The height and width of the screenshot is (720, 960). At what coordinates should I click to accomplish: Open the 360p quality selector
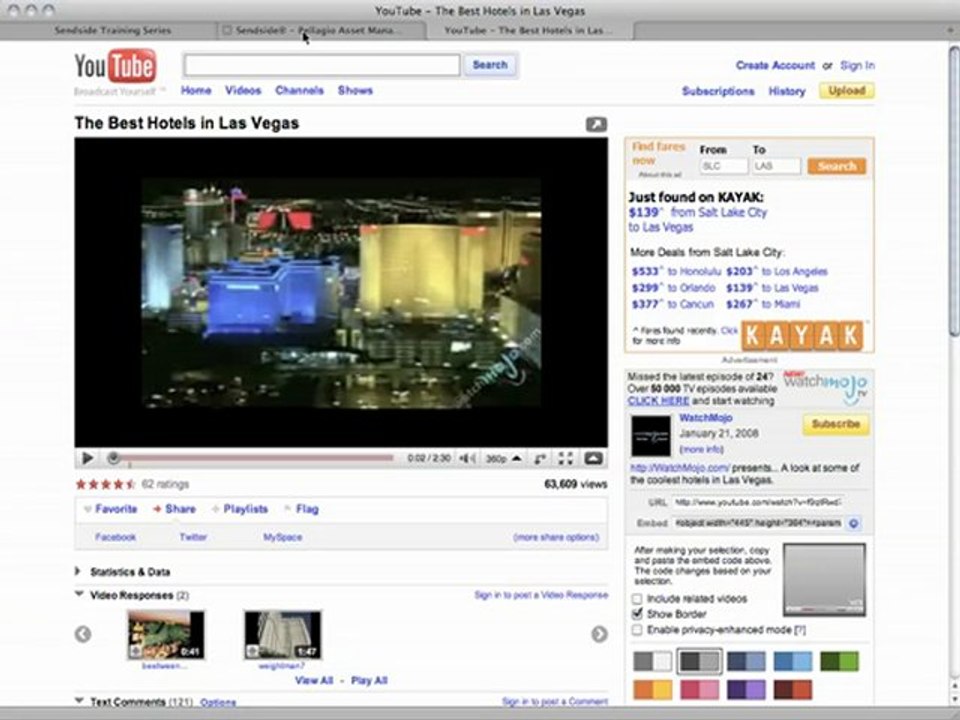pyautogui.click(x=503, y=458)
